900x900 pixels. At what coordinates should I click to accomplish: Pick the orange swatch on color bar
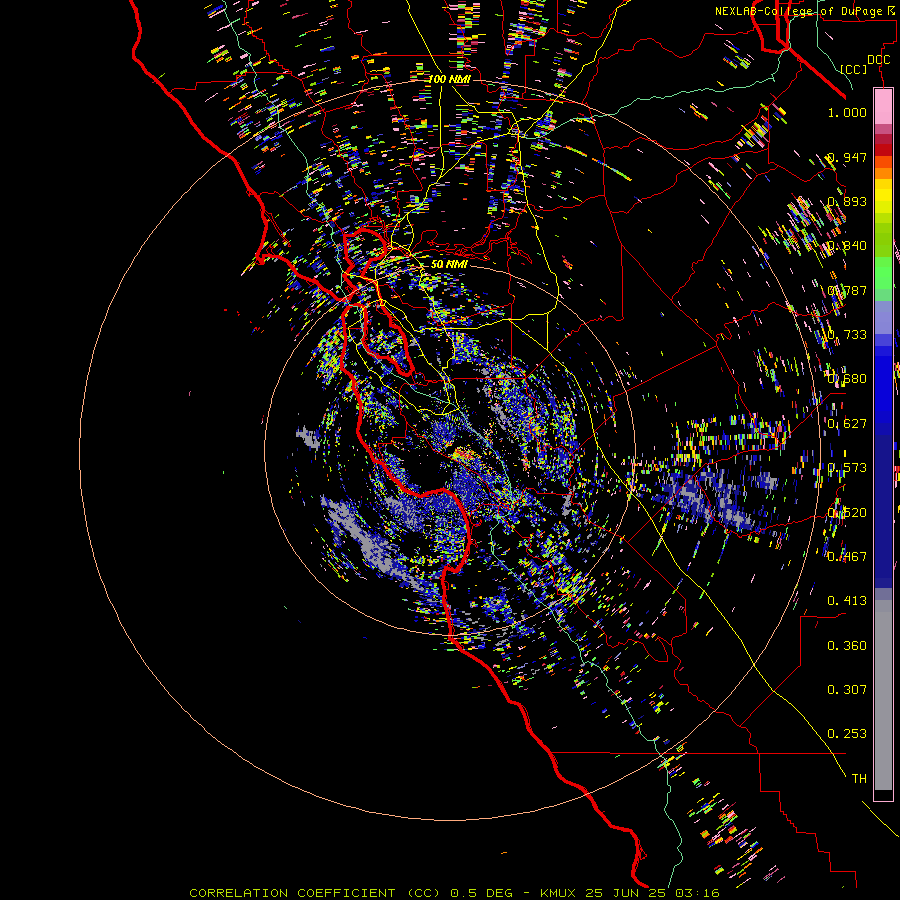pyautogui.click(x=883, y=173)
